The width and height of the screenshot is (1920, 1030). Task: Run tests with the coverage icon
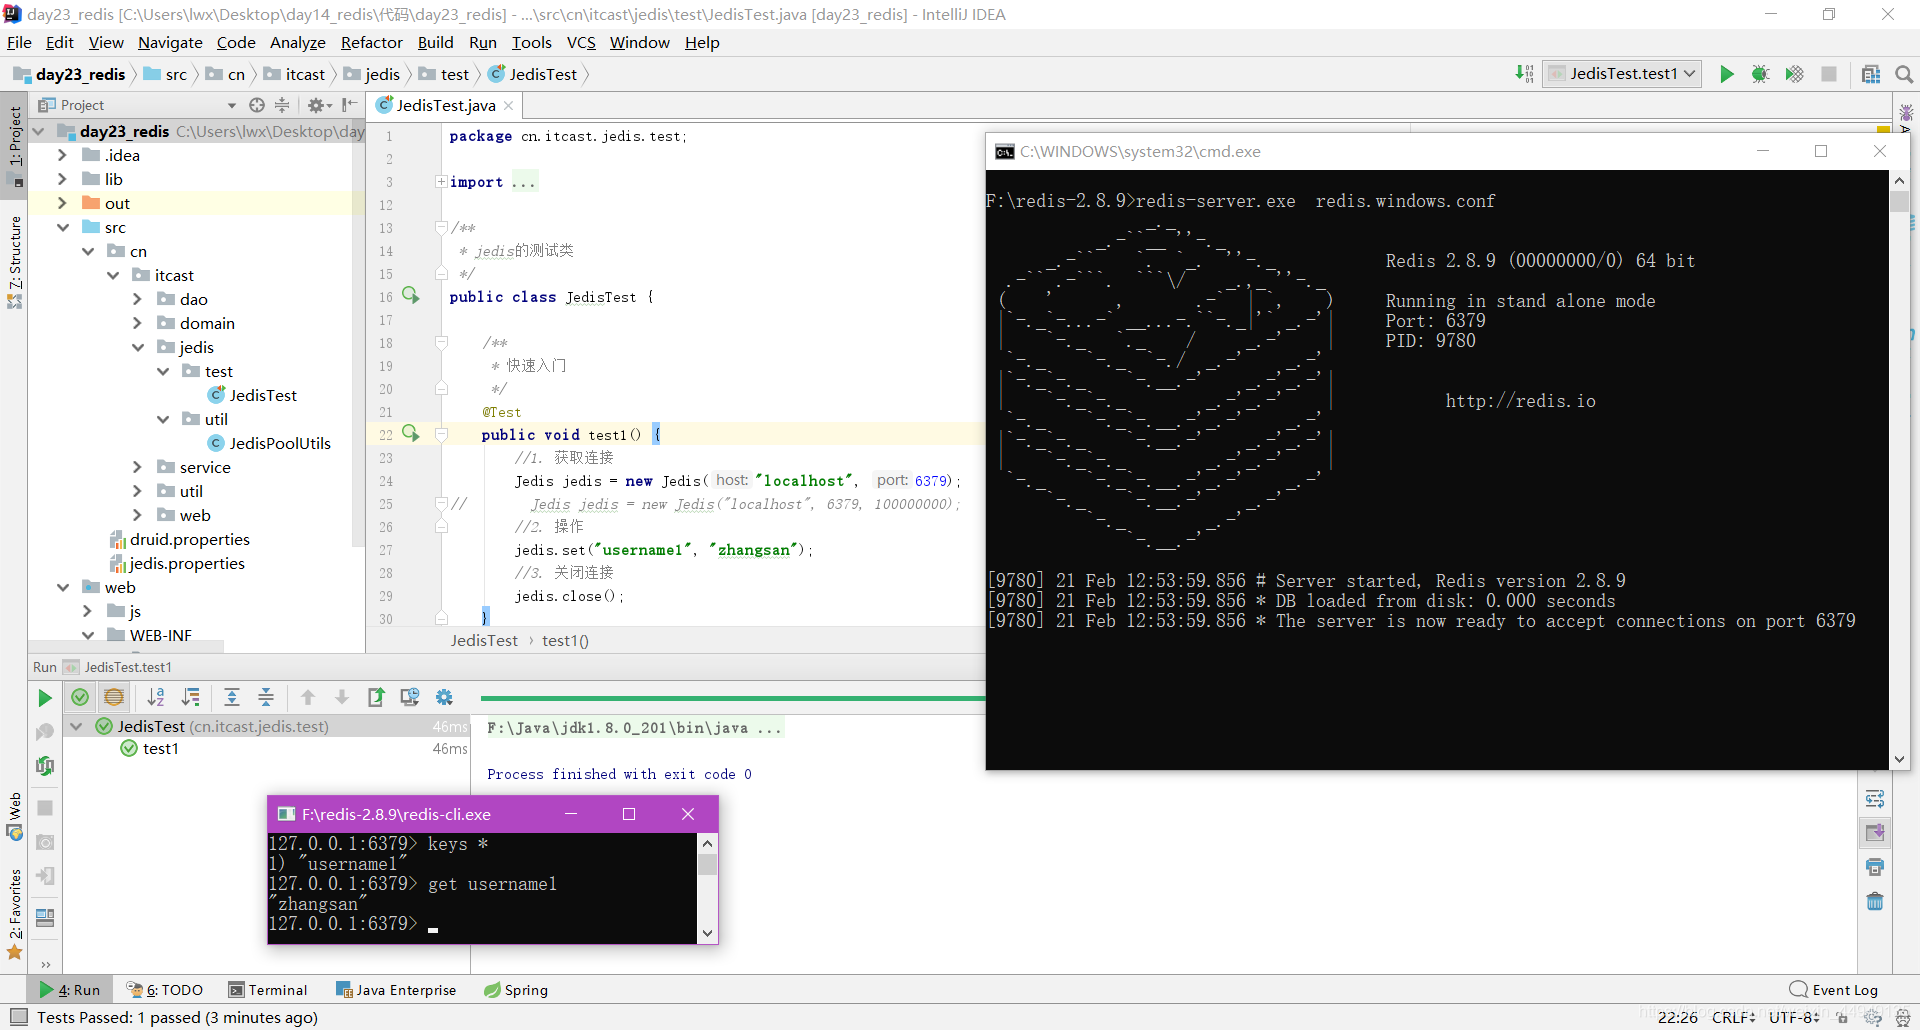coord(1795,74)
